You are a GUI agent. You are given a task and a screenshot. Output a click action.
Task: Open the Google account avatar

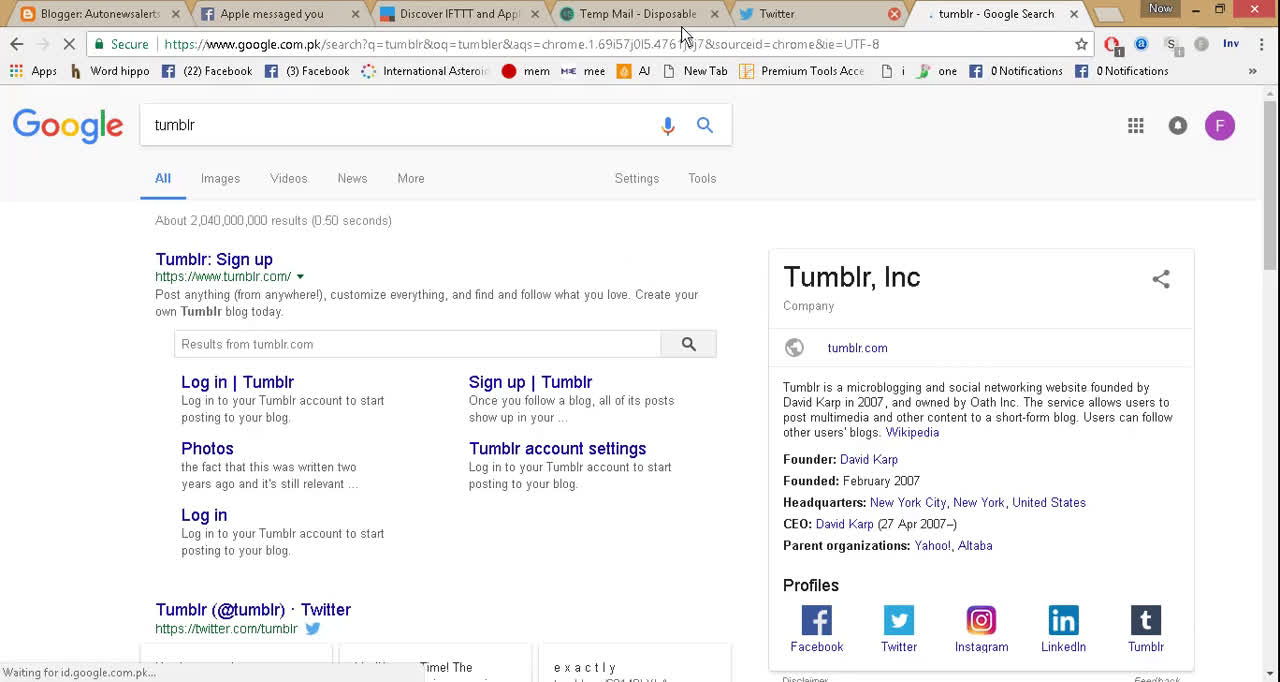coord(1219,126)
